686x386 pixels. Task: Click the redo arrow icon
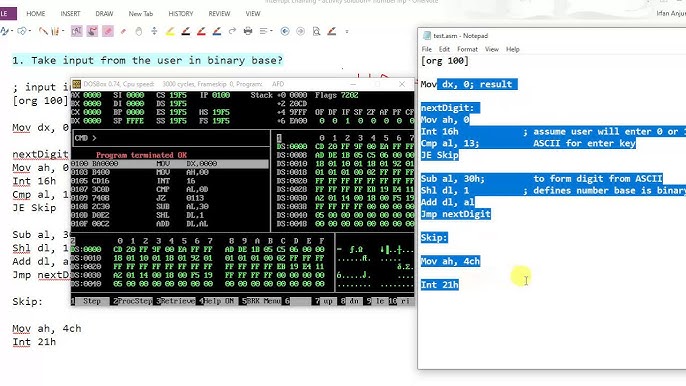(x=232, y=31)
